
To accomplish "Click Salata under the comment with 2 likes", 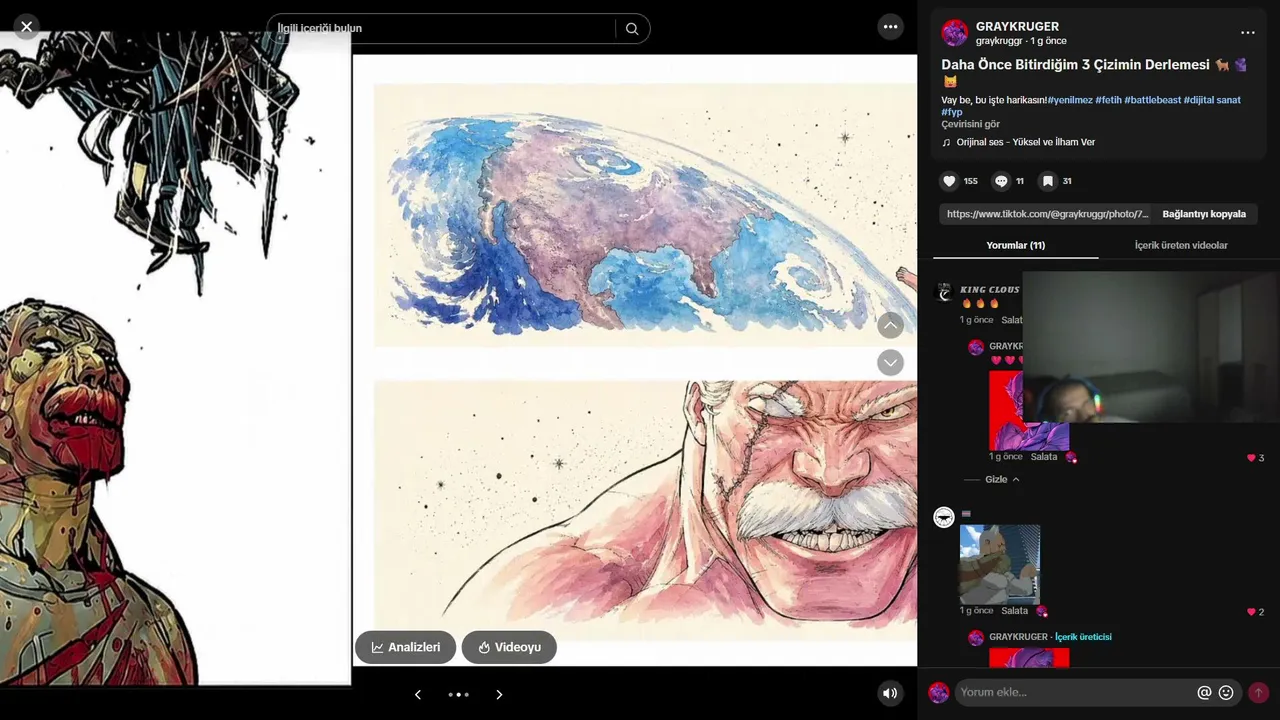I will [x=1014, y=611].
